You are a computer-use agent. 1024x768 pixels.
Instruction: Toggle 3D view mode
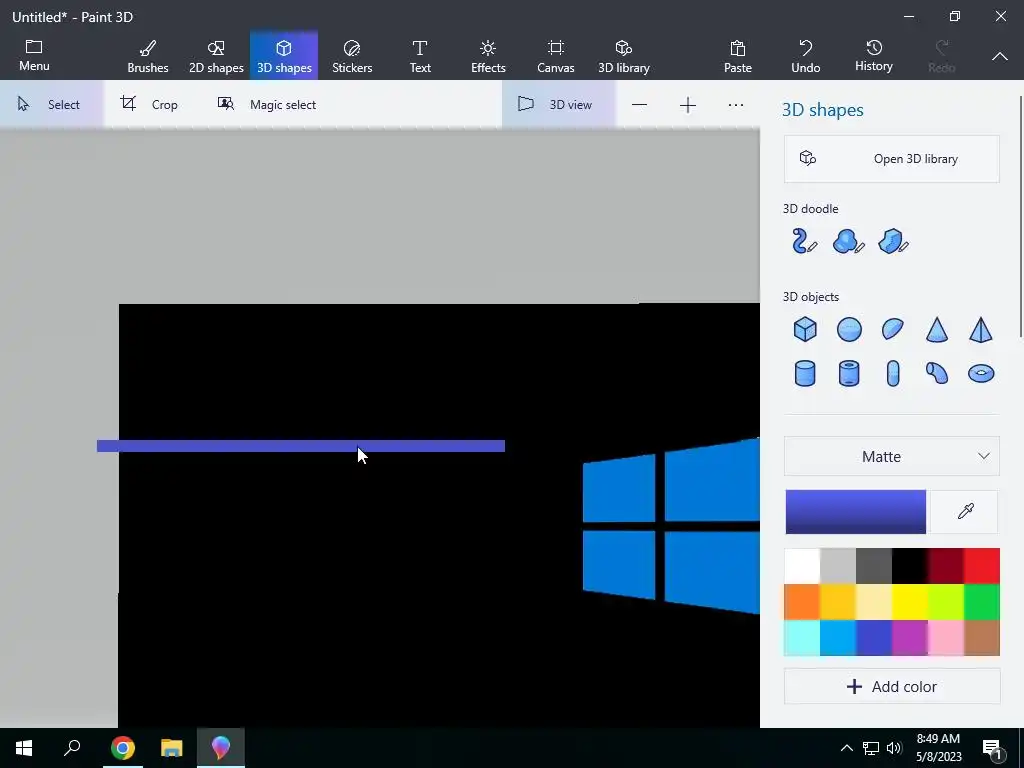pyautogui.click(x=558, y=104)
